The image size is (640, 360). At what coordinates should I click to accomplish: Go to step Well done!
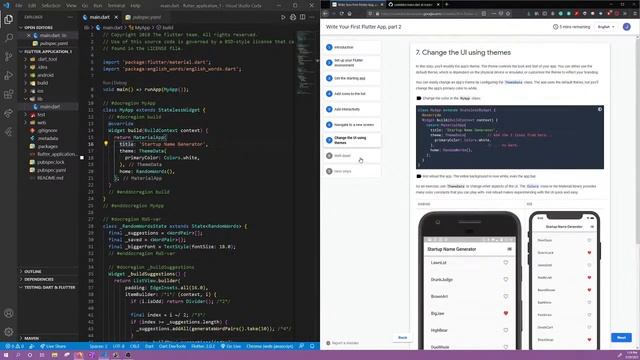[353, 156]
